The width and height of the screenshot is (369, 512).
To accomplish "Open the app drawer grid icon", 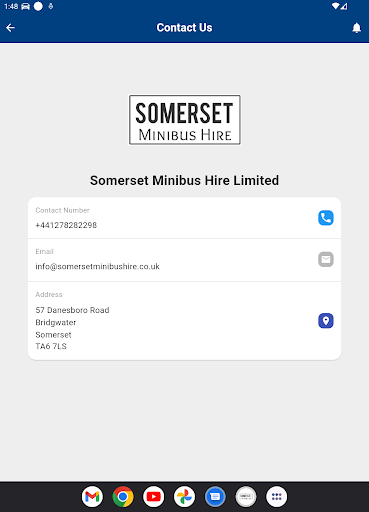I will pos(277,497).
